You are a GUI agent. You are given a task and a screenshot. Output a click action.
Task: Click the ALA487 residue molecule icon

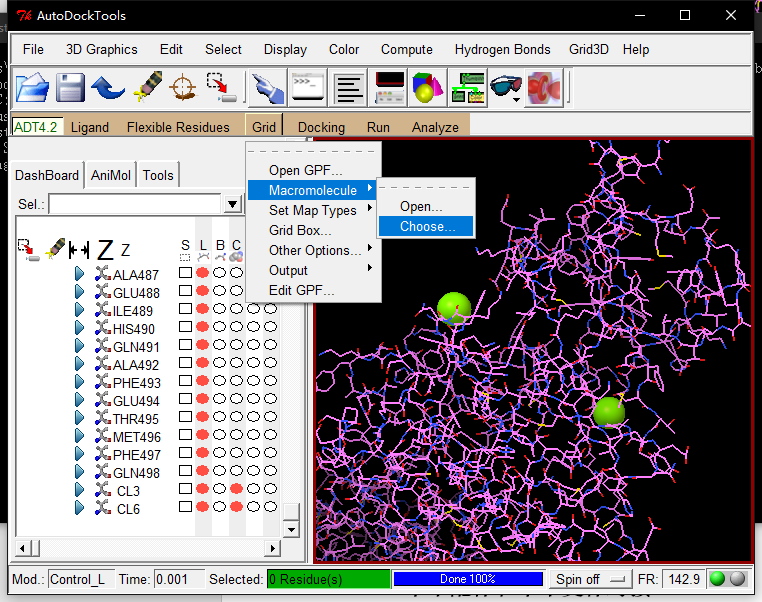(x=103, y=274)
